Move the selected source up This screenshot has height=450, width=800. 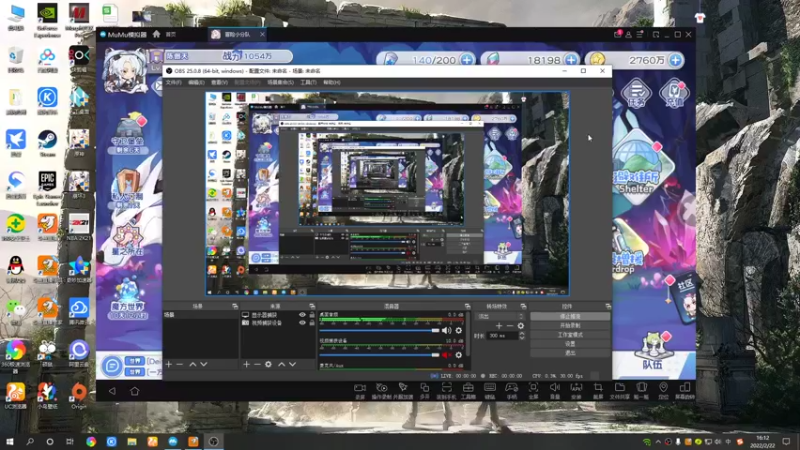[281, 364]
